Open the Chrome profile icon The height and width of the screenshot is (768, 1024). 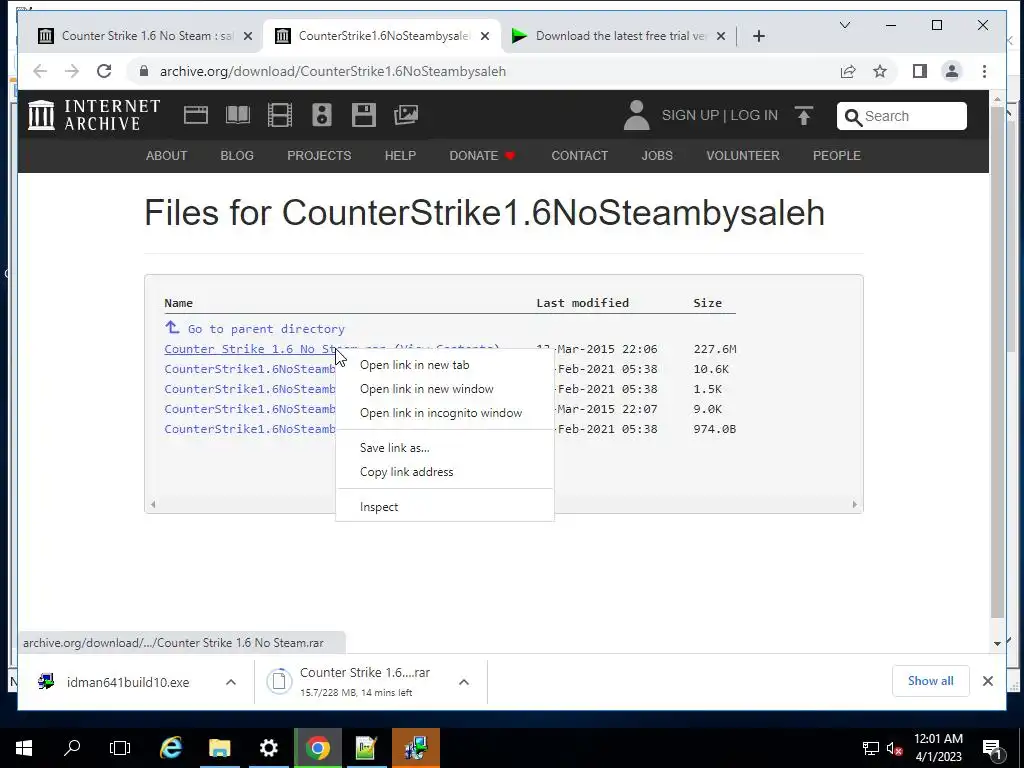[x=952, y=71]
